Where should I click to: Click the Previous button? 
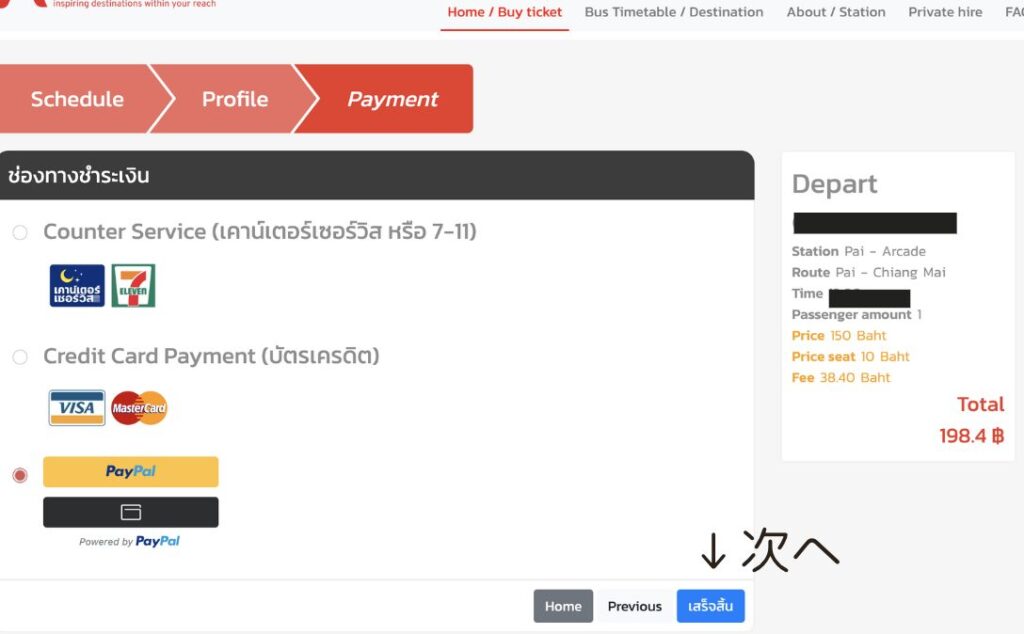tap(634, 606)
